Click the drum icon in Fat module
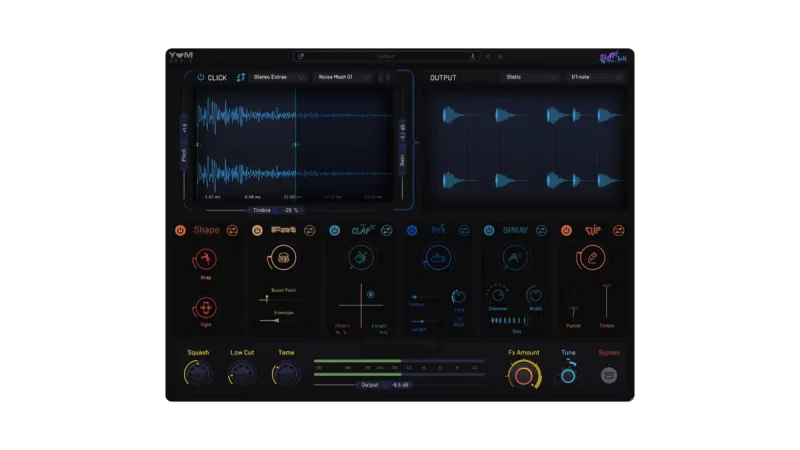Viewport: 800px width, 450px height. tap(283, 259)
